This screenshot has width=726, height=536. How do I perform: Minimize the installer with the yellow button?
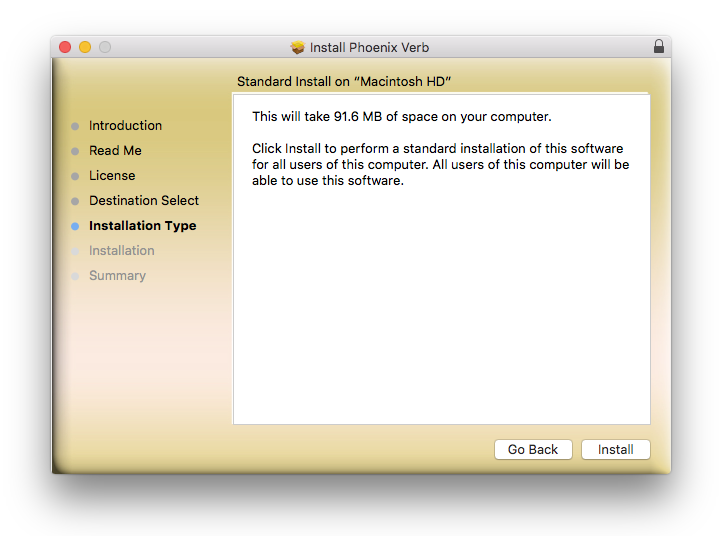(x=85, y=47)
